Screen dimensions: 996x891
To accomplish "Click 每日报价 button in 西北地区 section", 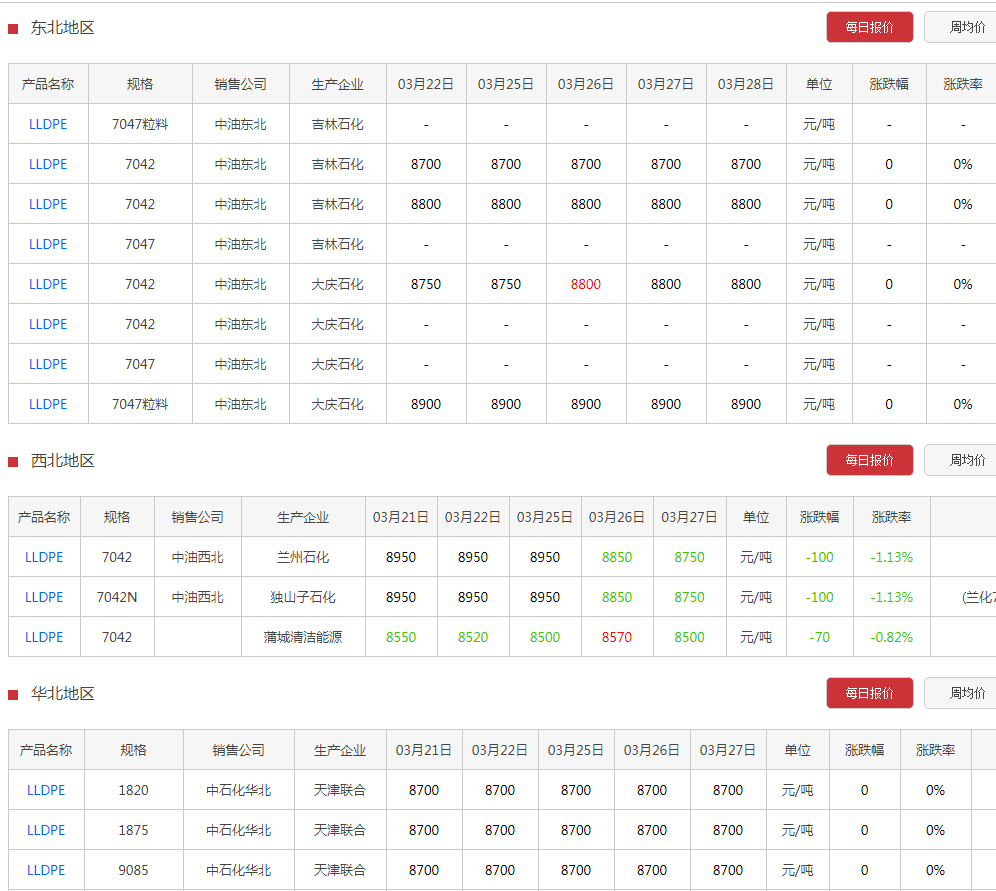I will click(x=870, y=460).
